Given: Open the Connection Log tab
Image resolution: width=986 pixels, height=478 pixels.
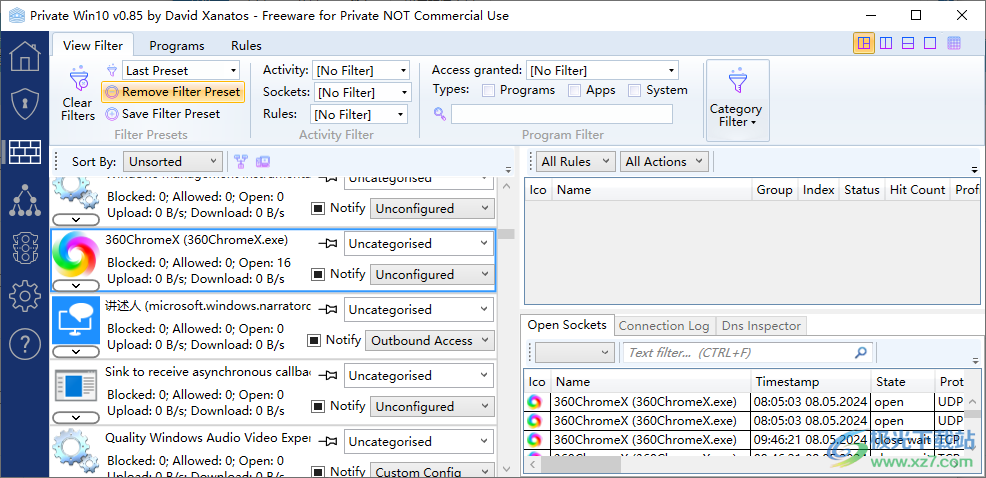Looking at the screenshot, I should (x=663, y=326).
